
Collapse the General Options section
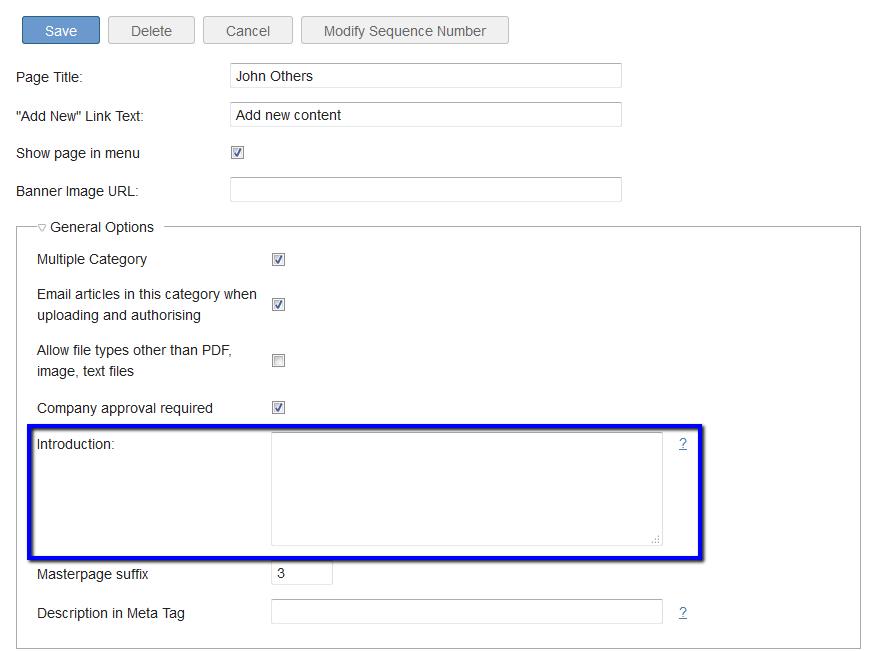click(42, 228)
